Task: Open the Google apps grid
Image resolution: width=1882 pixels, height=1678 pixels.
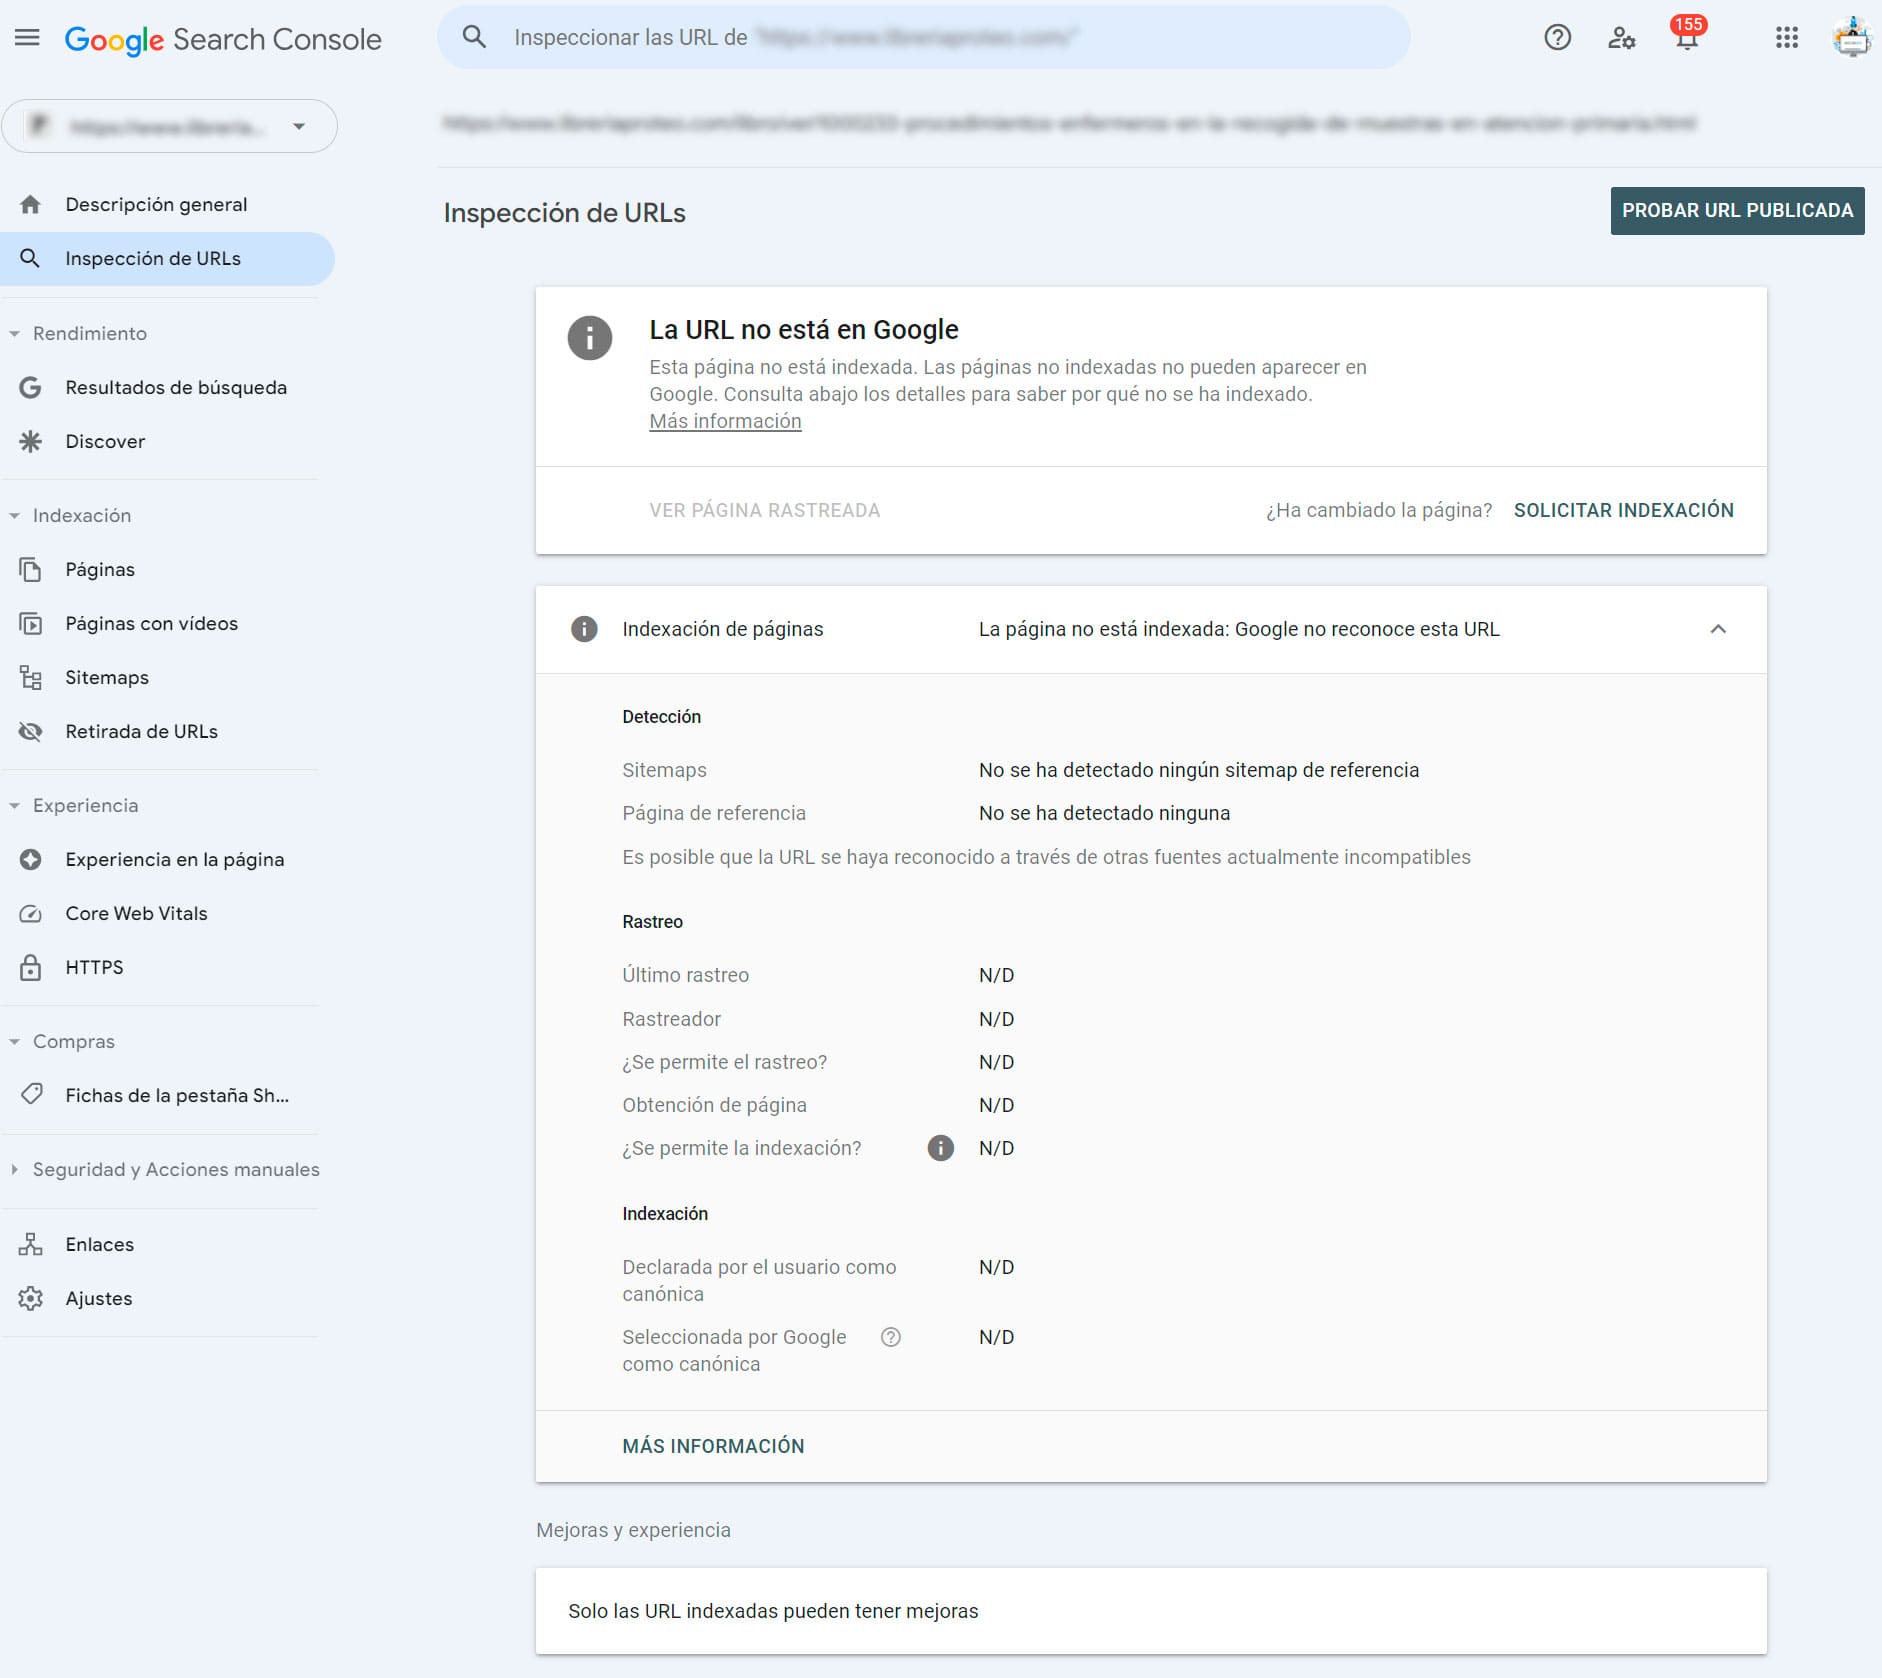Action: pos(1786,38)
